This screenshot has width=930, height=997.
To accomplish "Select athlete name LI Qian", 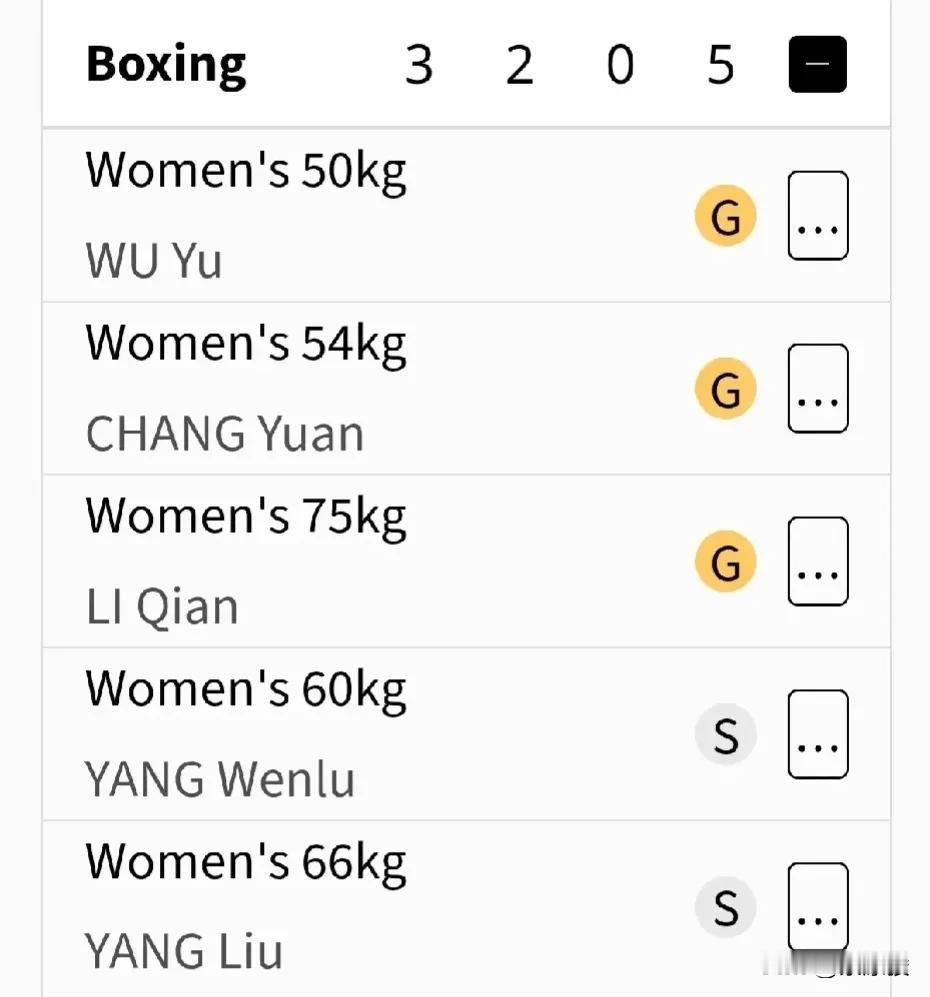I will click(x=162, y=607).
